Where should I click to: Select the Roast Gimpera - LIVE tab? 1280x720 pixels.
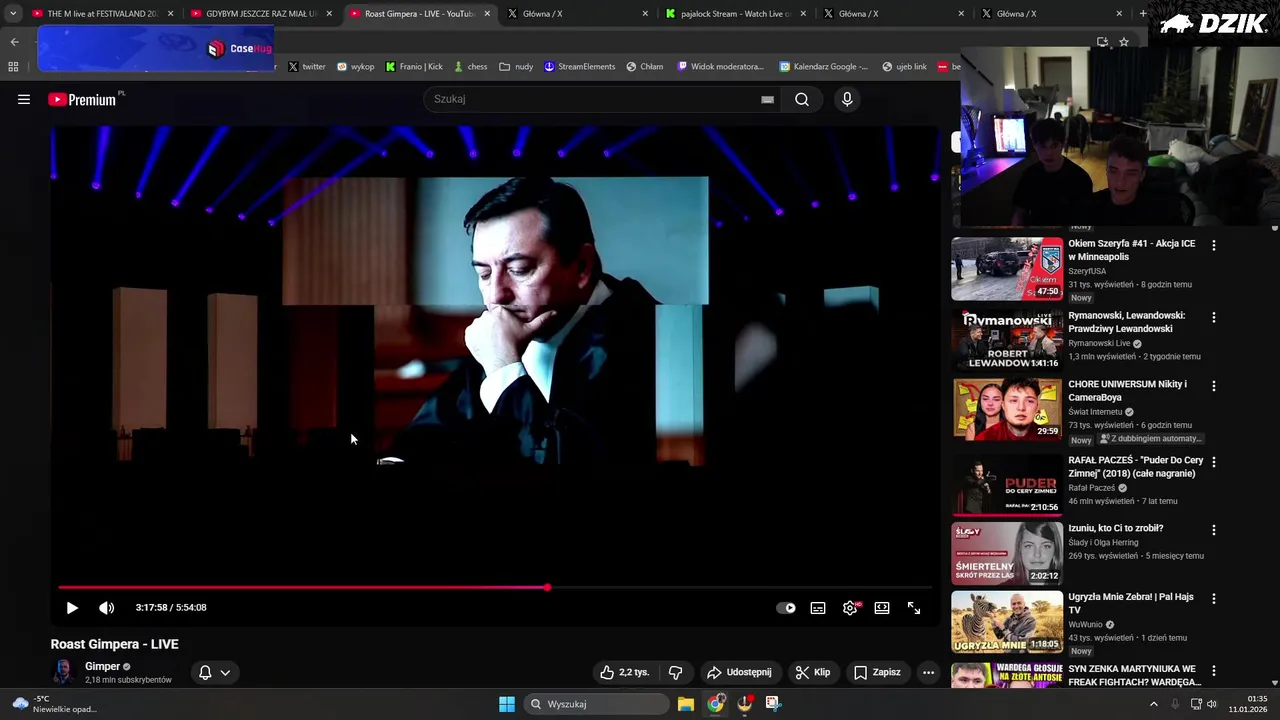tap(419, 14)
